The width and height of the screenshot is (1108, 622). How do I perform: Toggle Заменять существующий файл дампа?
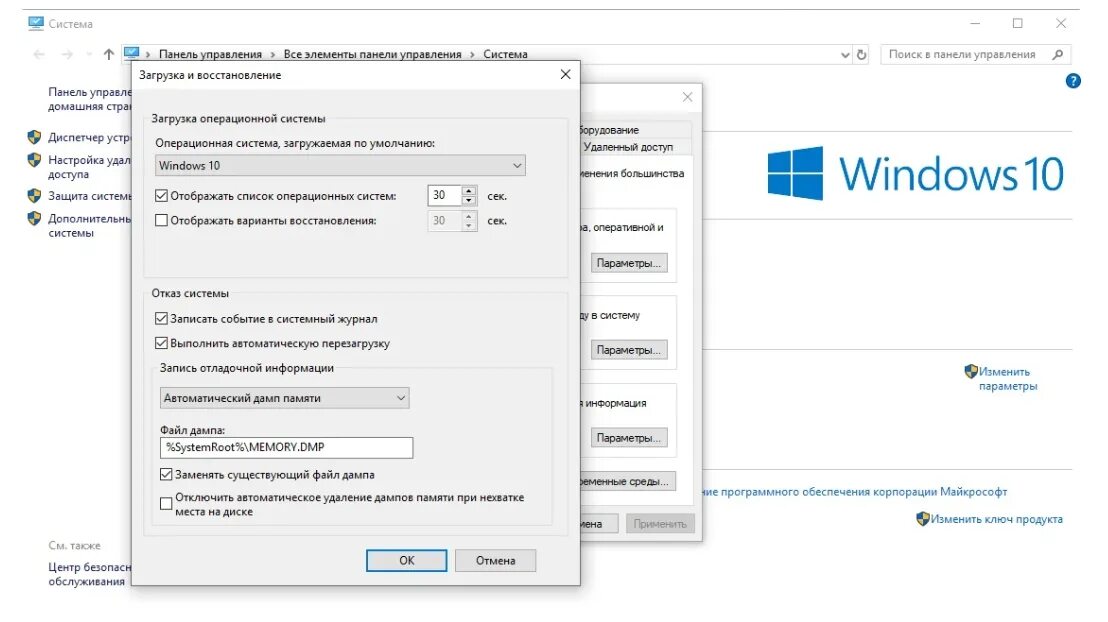[x=166, y=474]
